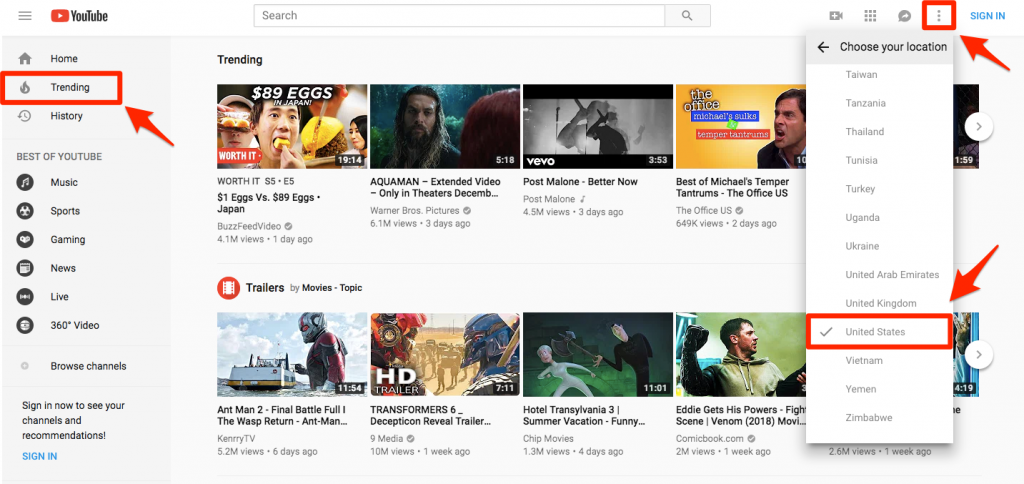This screenshot has height=484, width=1024.
Task: Open History in the sidebar
Action: tap(66, 116)
